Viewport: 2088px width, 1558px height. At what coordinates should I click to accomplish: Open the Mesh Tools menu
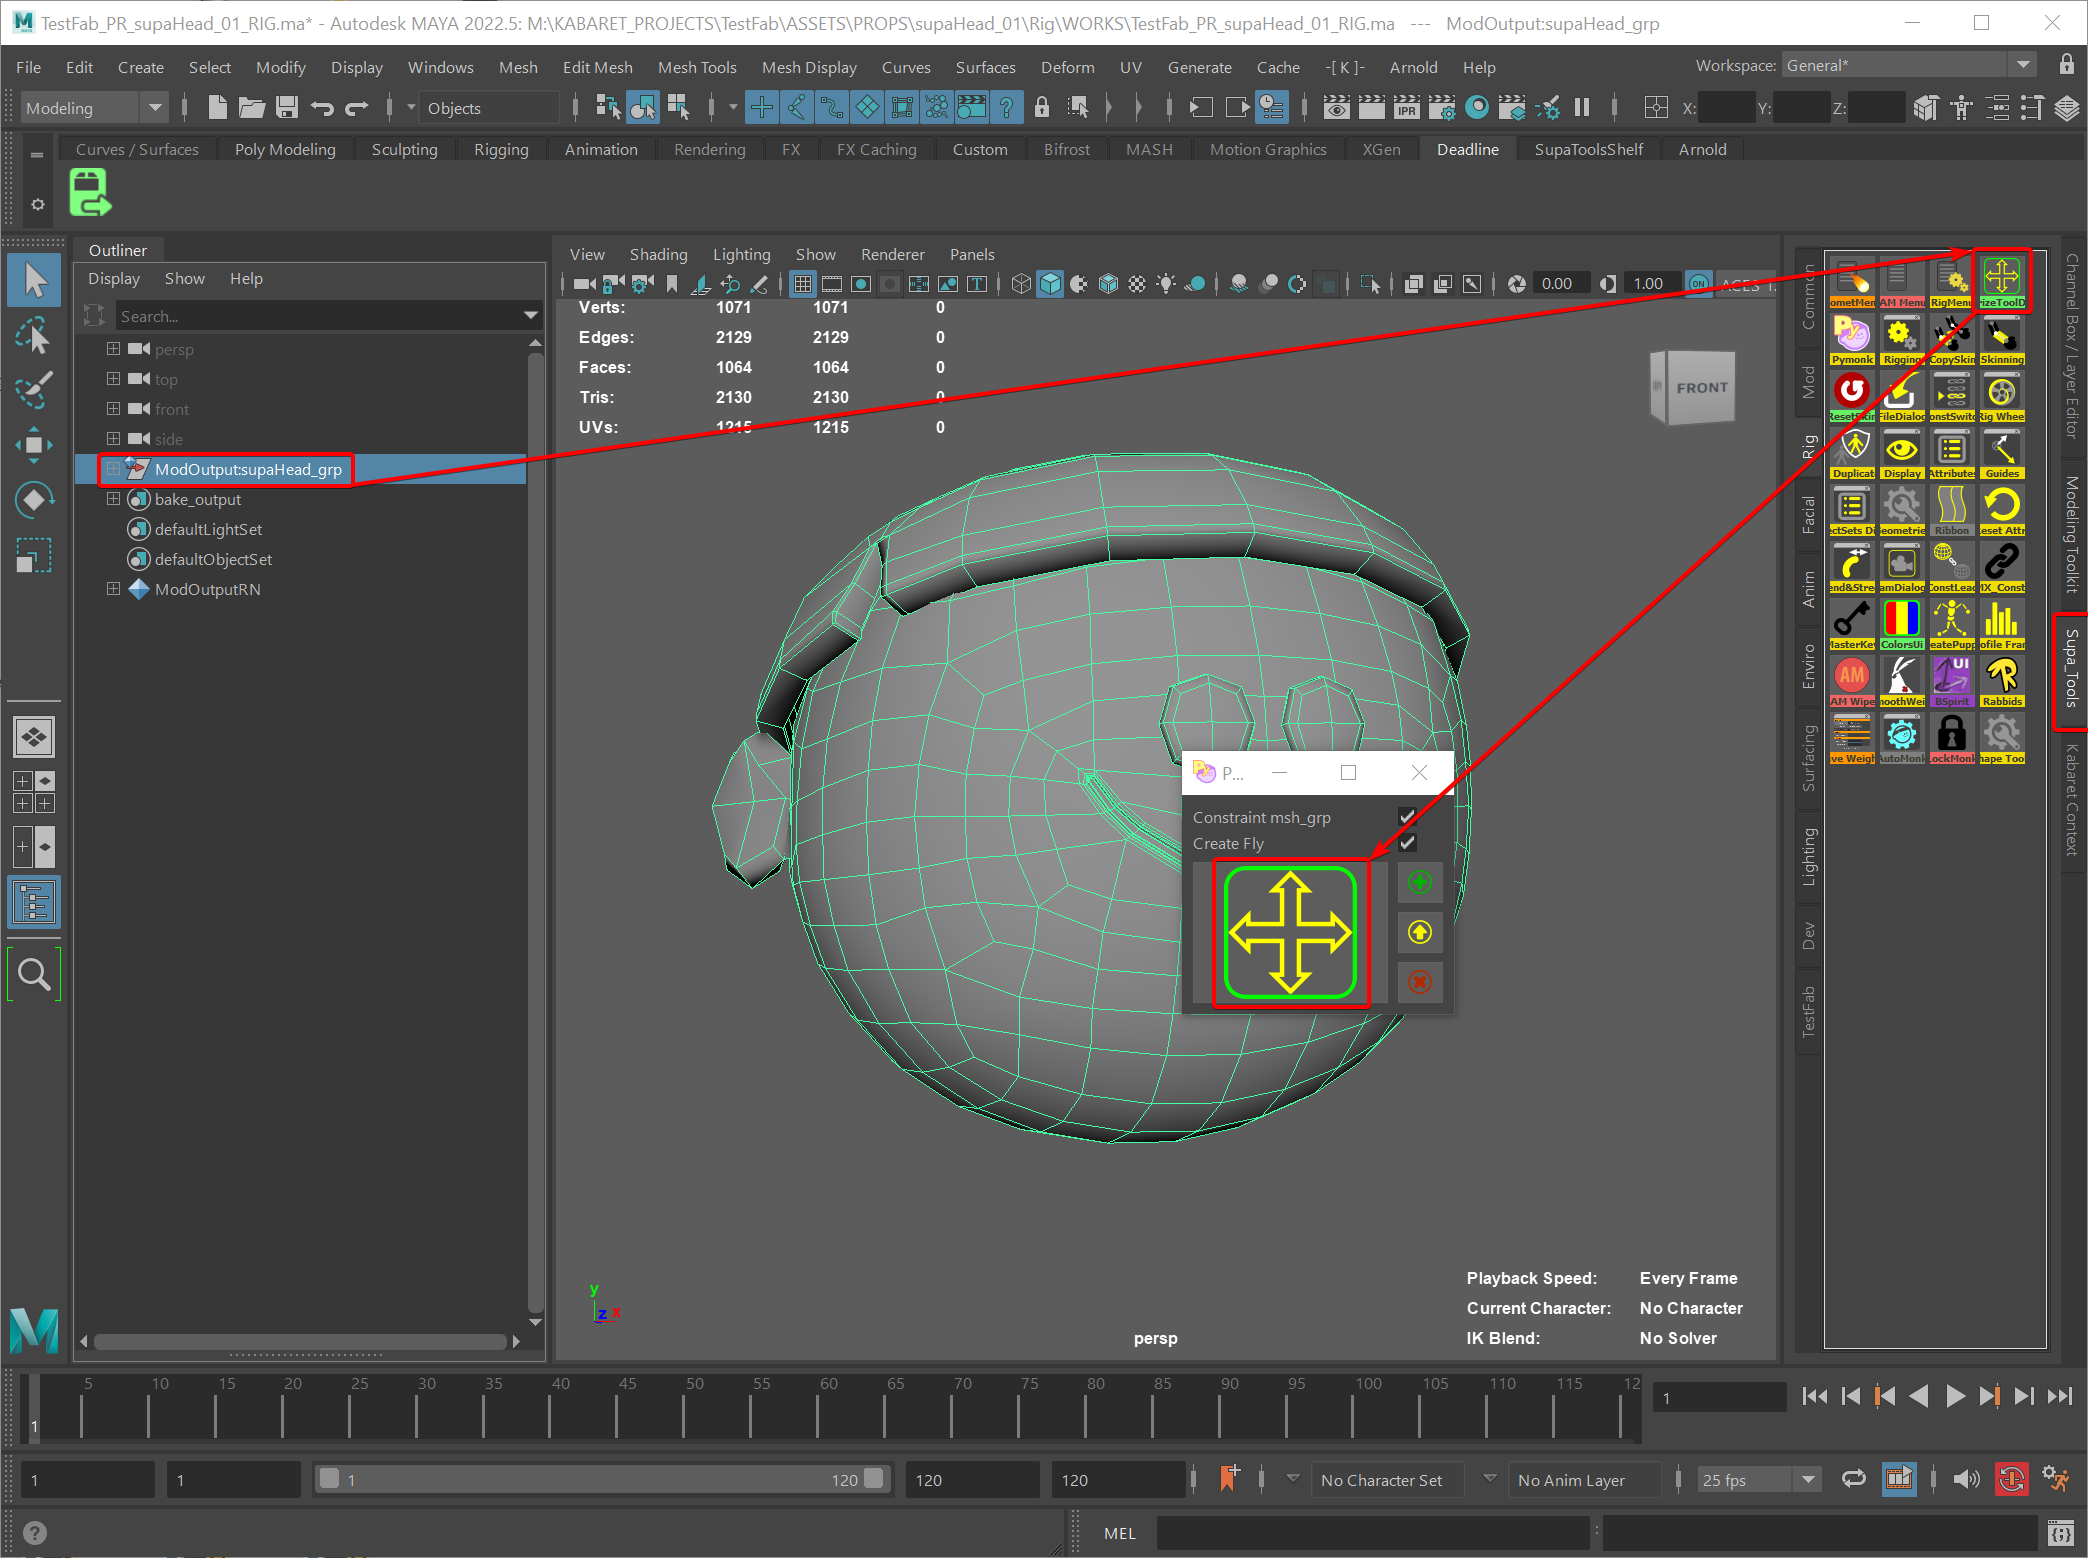[x=697, y=67]
